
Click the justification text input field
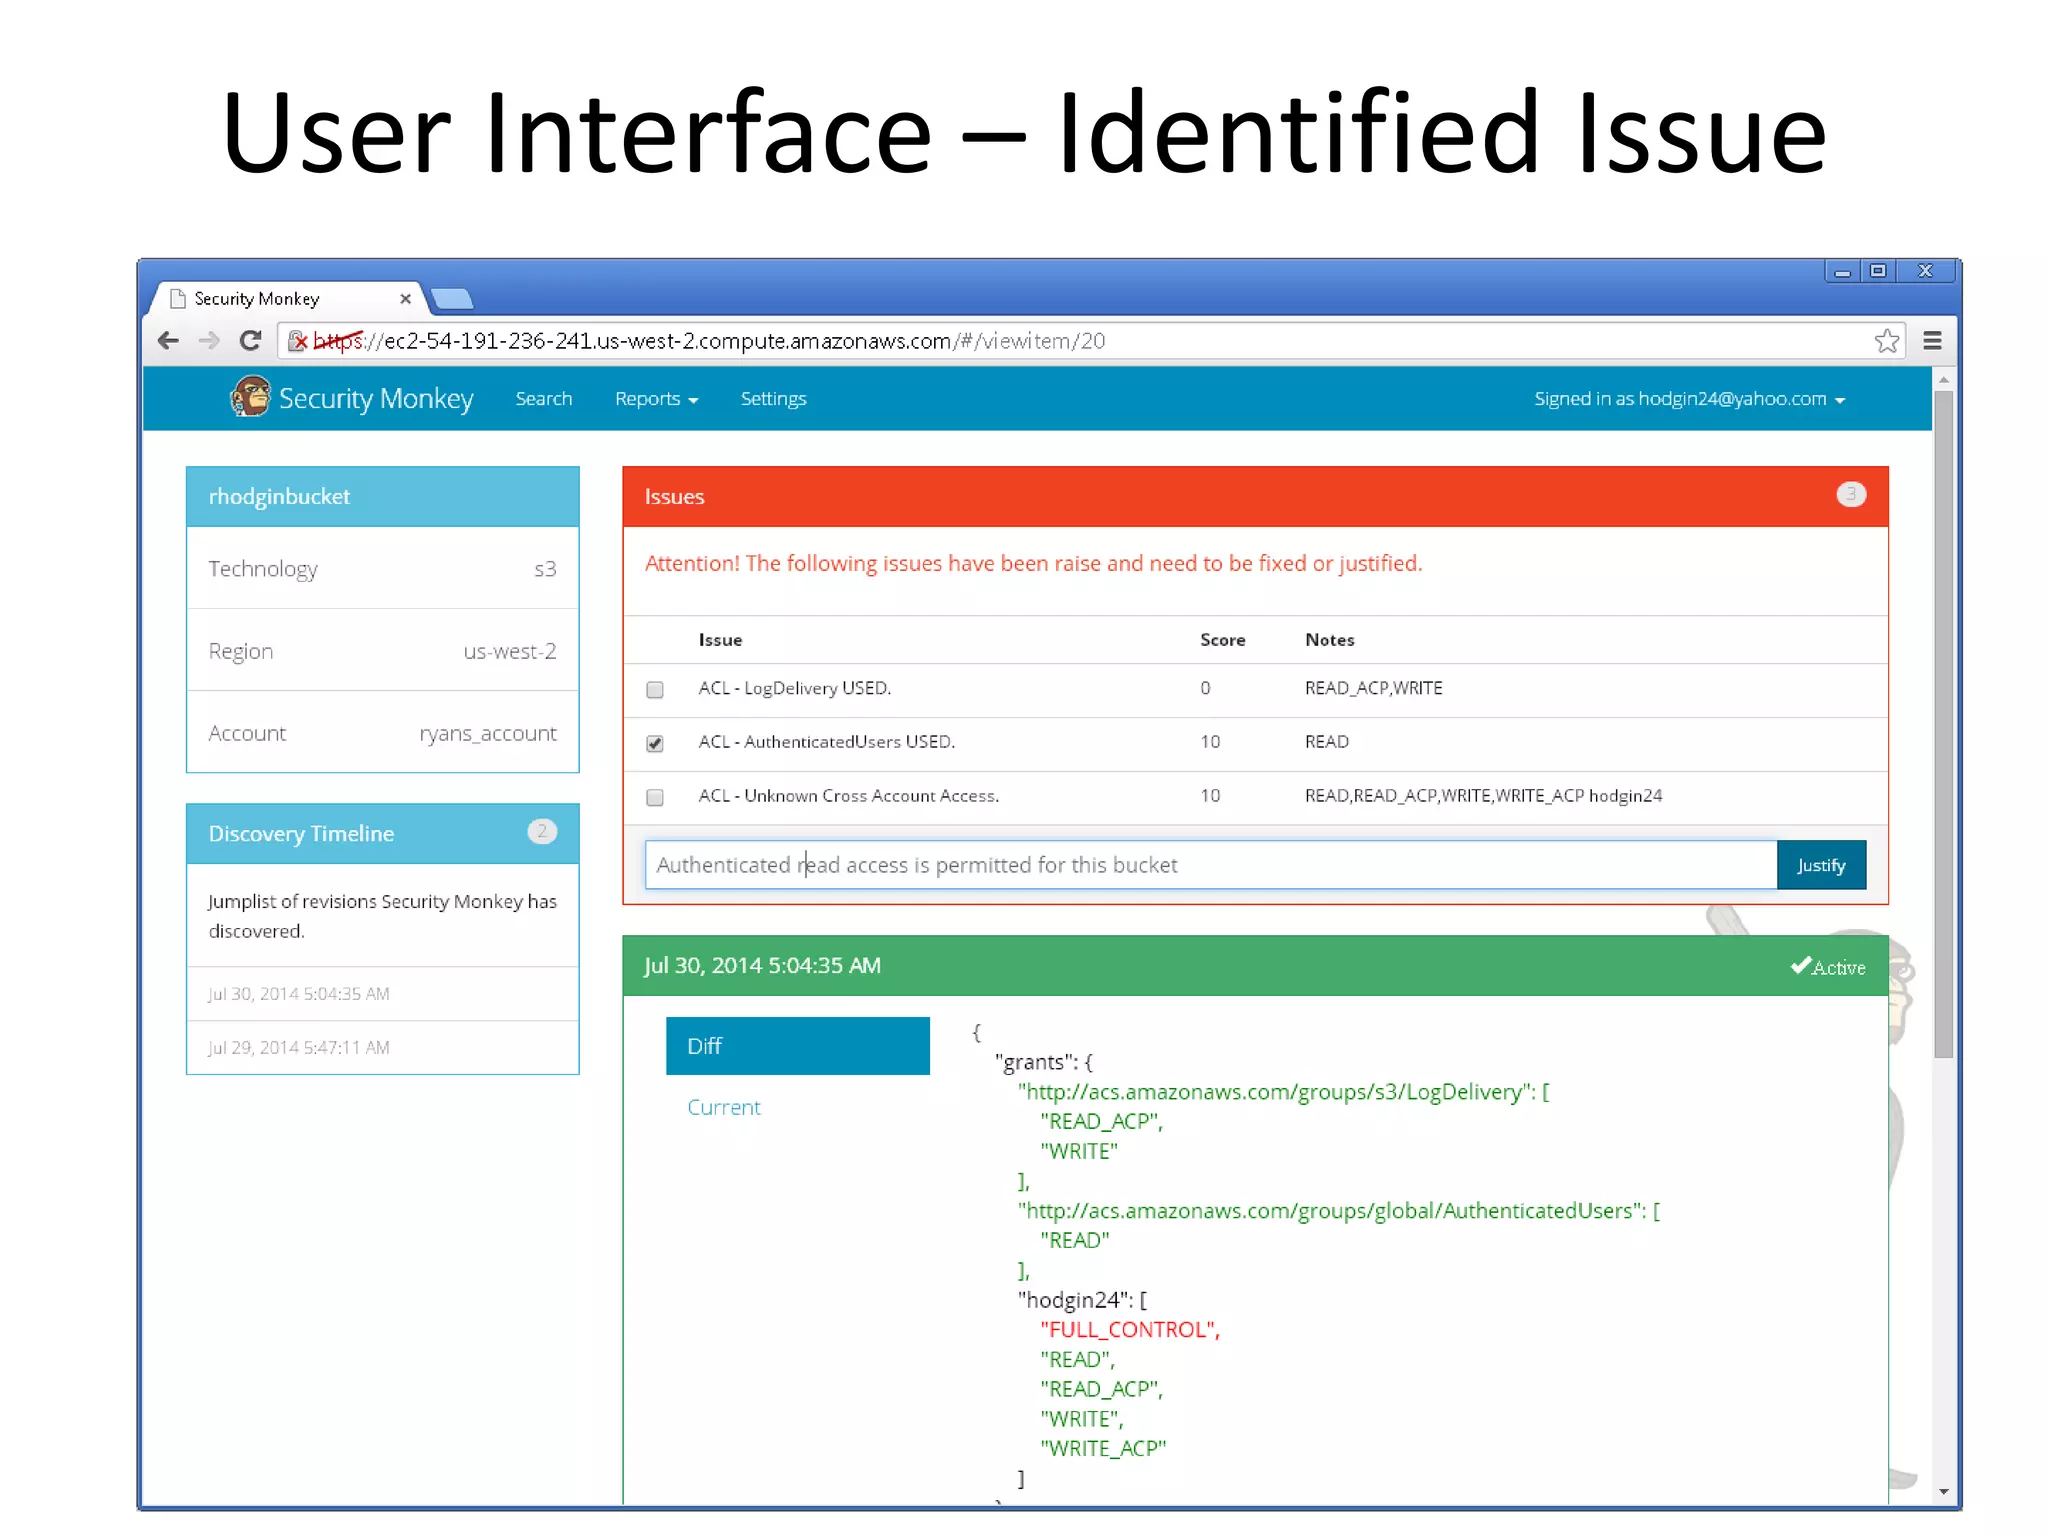(1210, 865)
